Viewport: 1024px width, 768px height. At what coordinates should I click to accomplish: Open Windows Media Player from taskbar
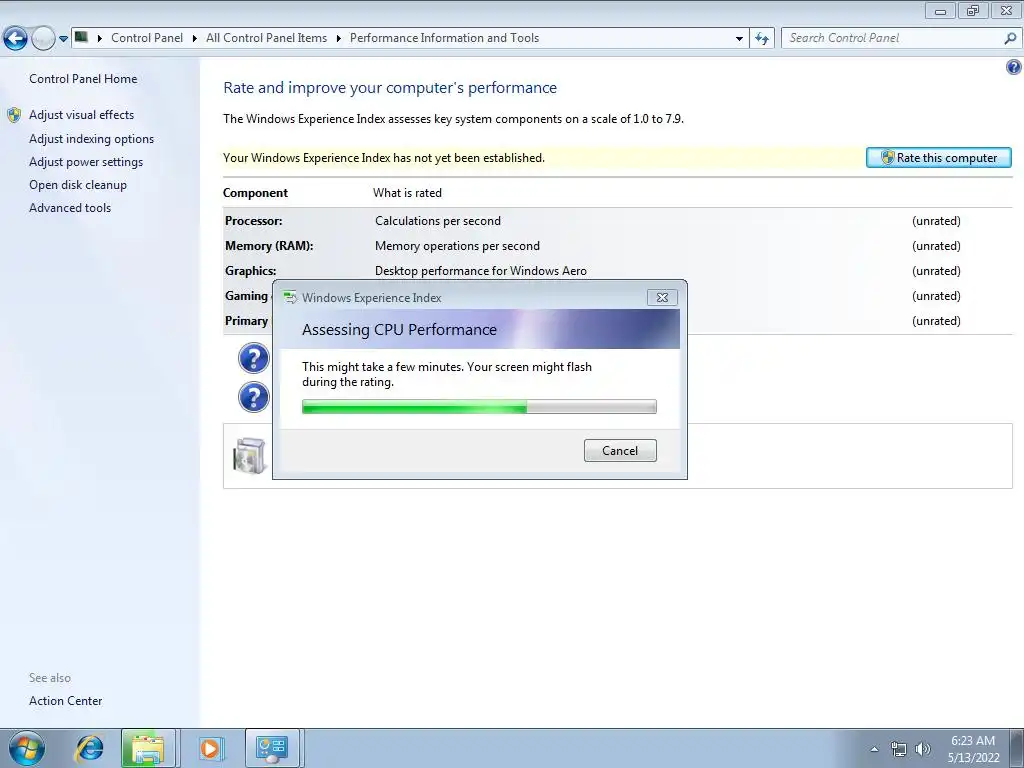(210, 748)
